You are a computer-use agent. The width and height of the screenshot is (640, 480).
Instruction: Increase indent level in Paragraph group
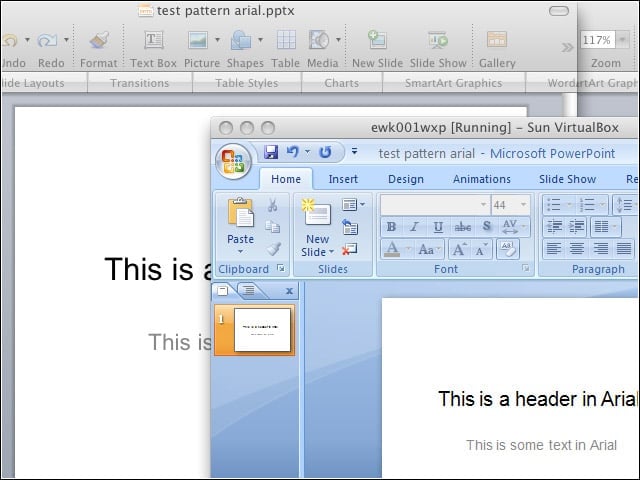(576, 226)
